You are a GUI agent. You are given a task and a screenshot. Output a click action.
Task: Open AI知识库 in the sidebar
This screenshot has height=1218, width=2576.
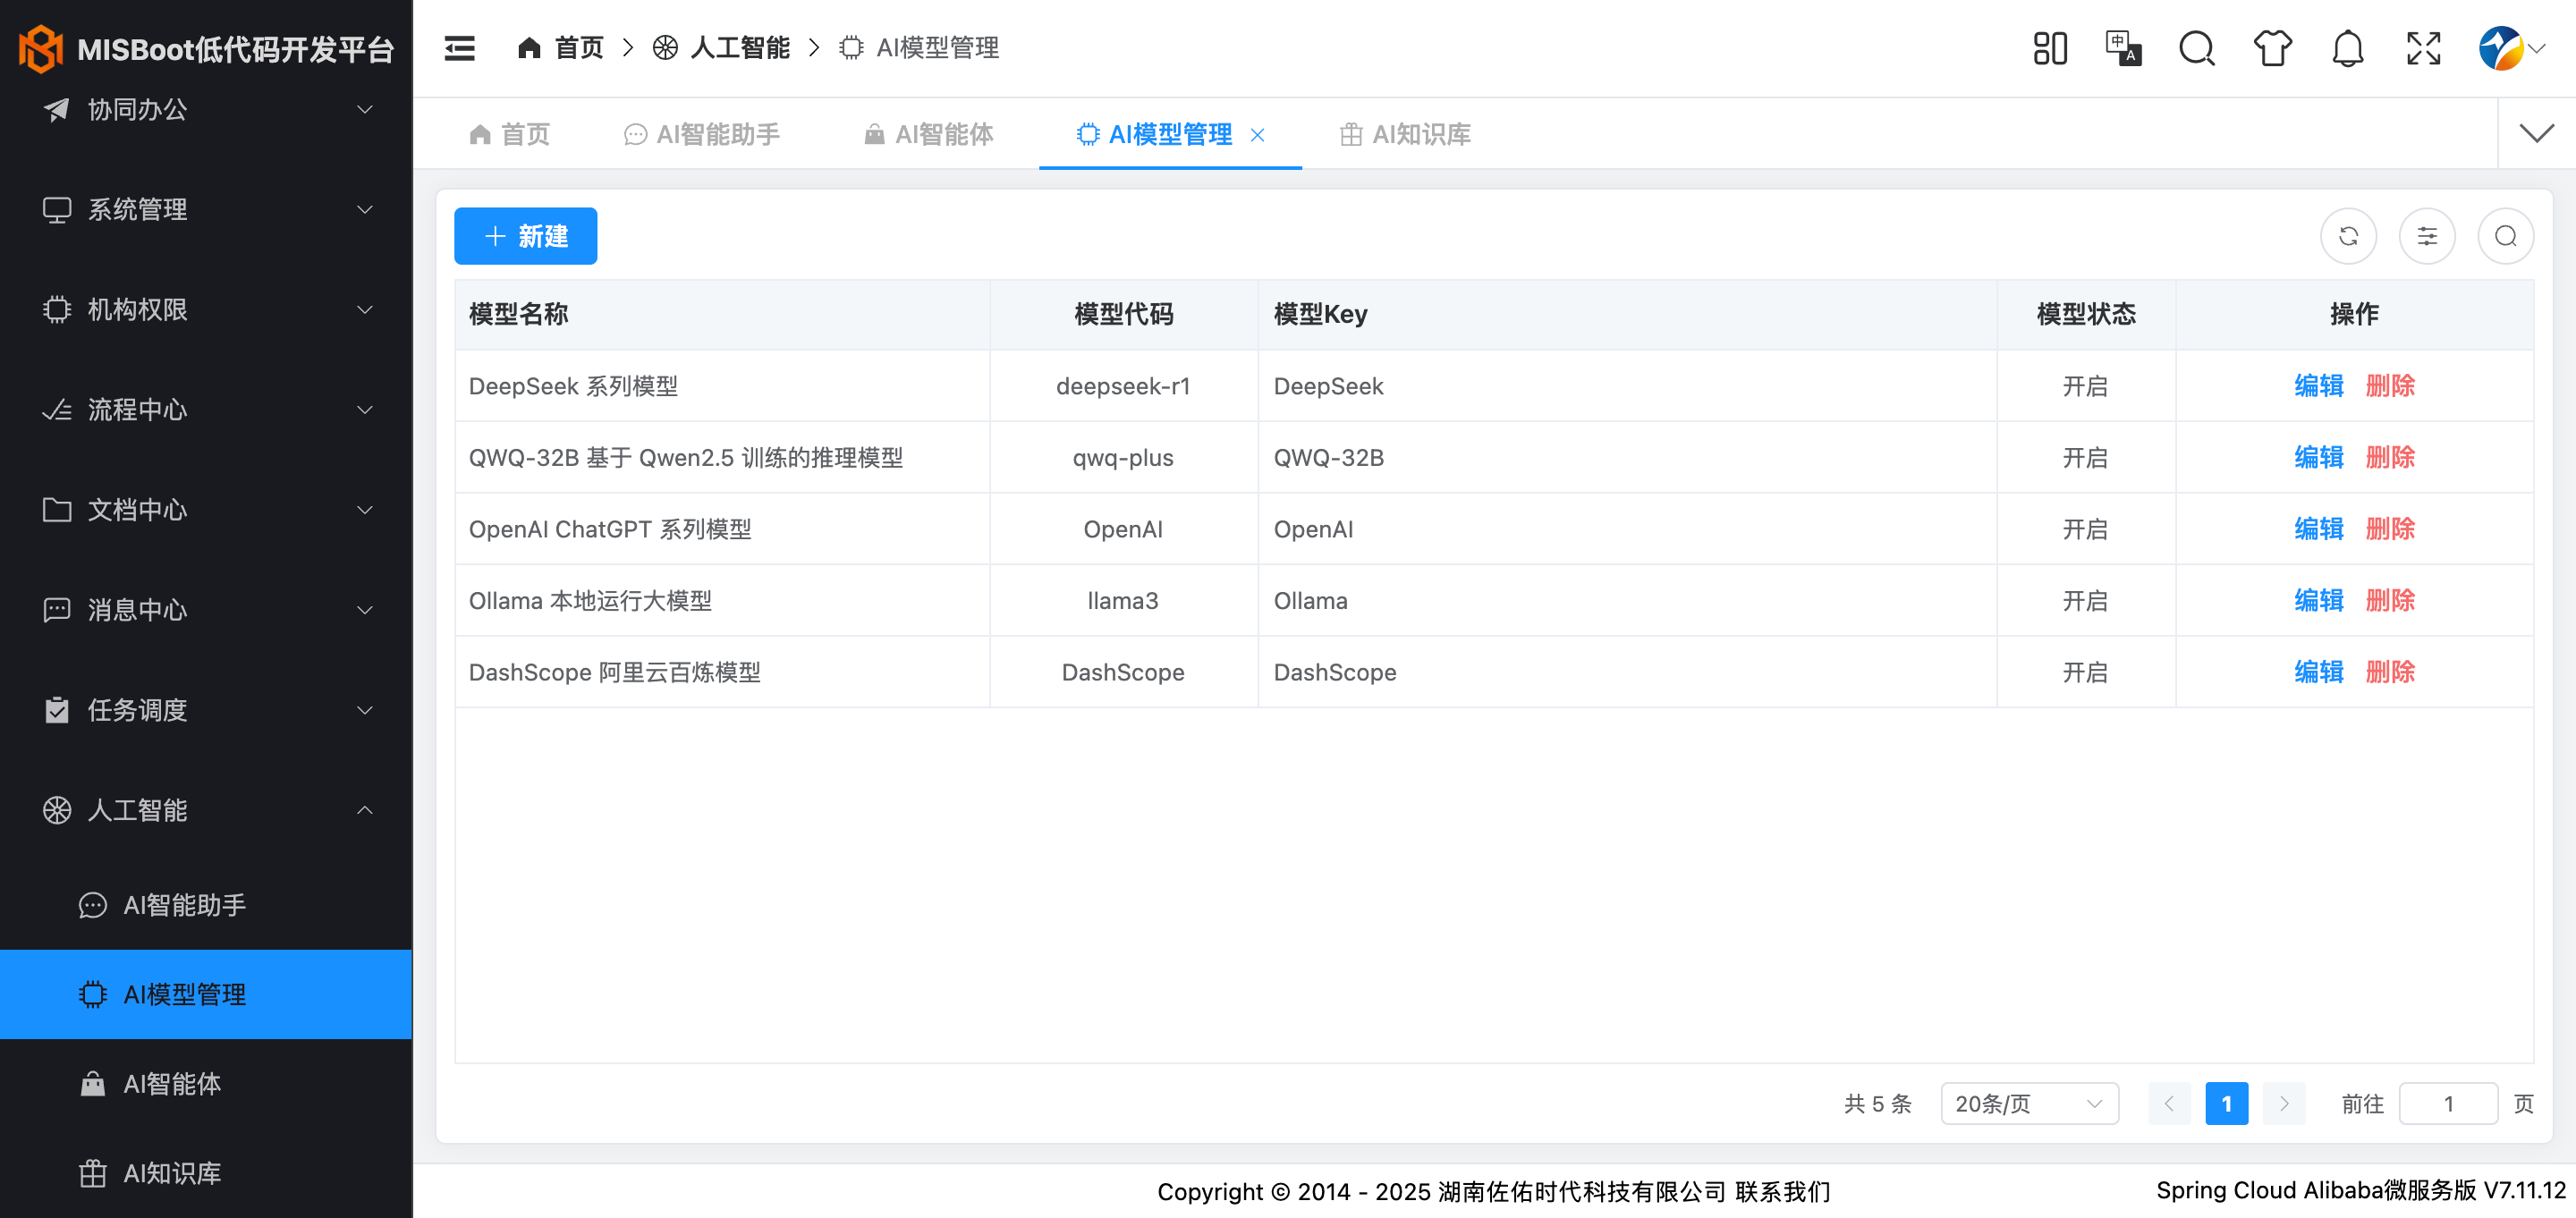[x=206, y=1172]
